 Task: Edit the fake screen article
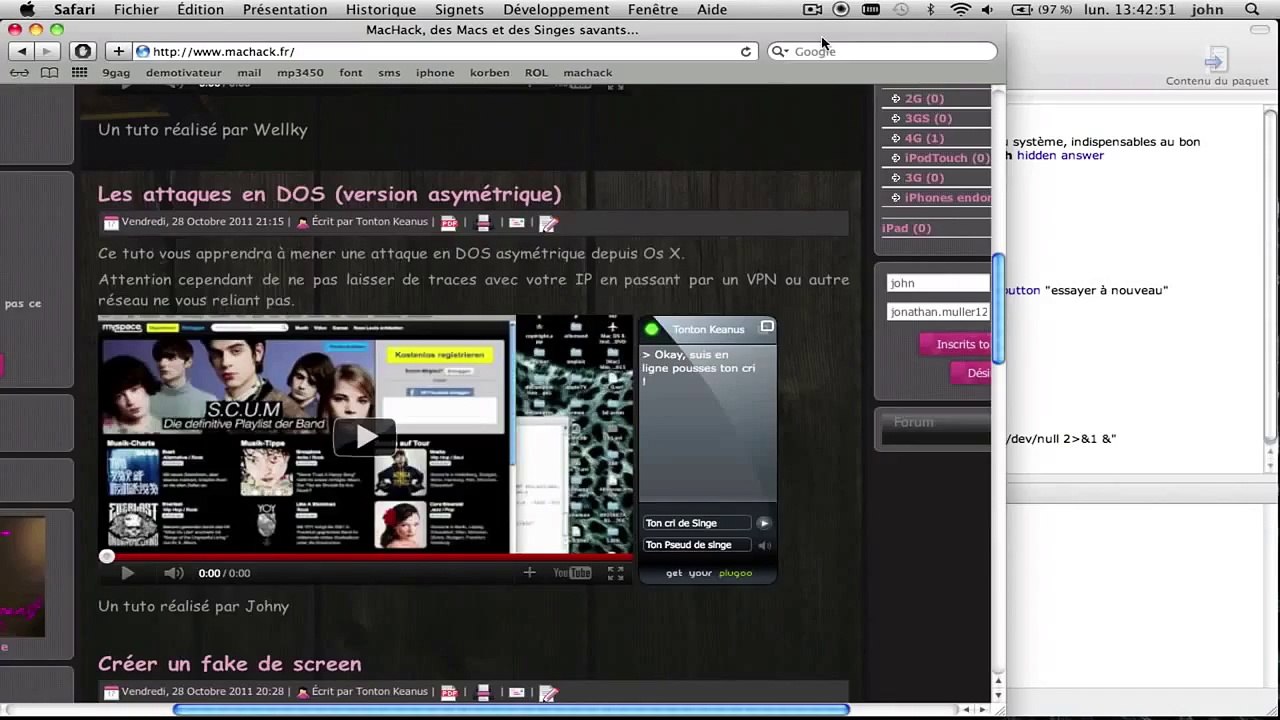point(548,692)
